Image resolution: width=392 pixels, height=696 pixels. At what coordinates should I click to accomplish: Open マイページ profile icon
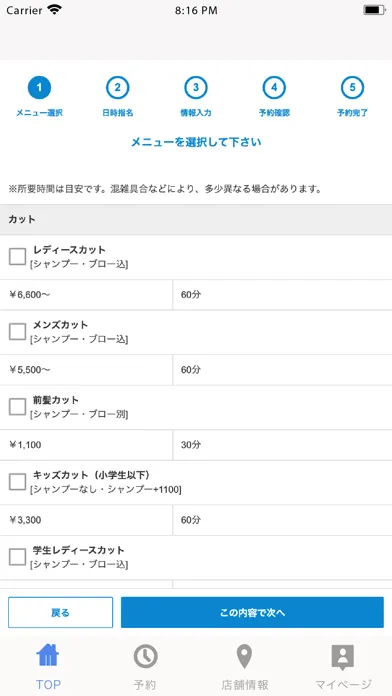tap(343, 657)
